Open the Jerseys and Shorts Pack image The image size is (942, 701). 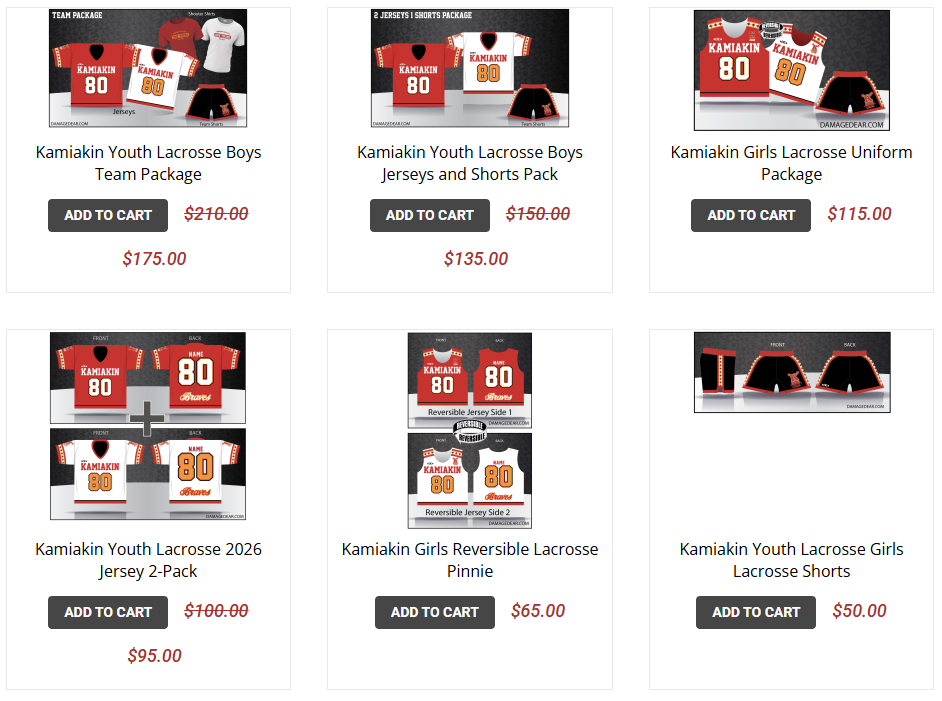(470, 68)
